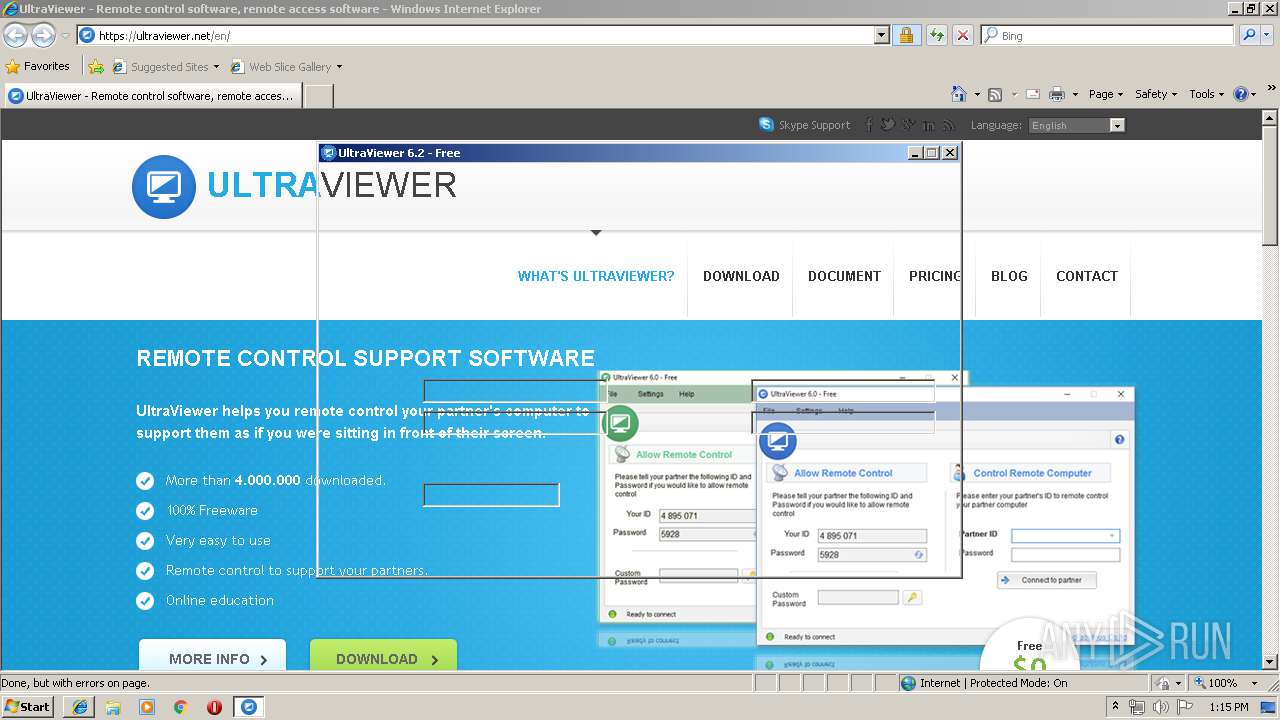Click the taskbar clock showing 1:15 PM
The image size is (1280, 720).
point(1228,707)
